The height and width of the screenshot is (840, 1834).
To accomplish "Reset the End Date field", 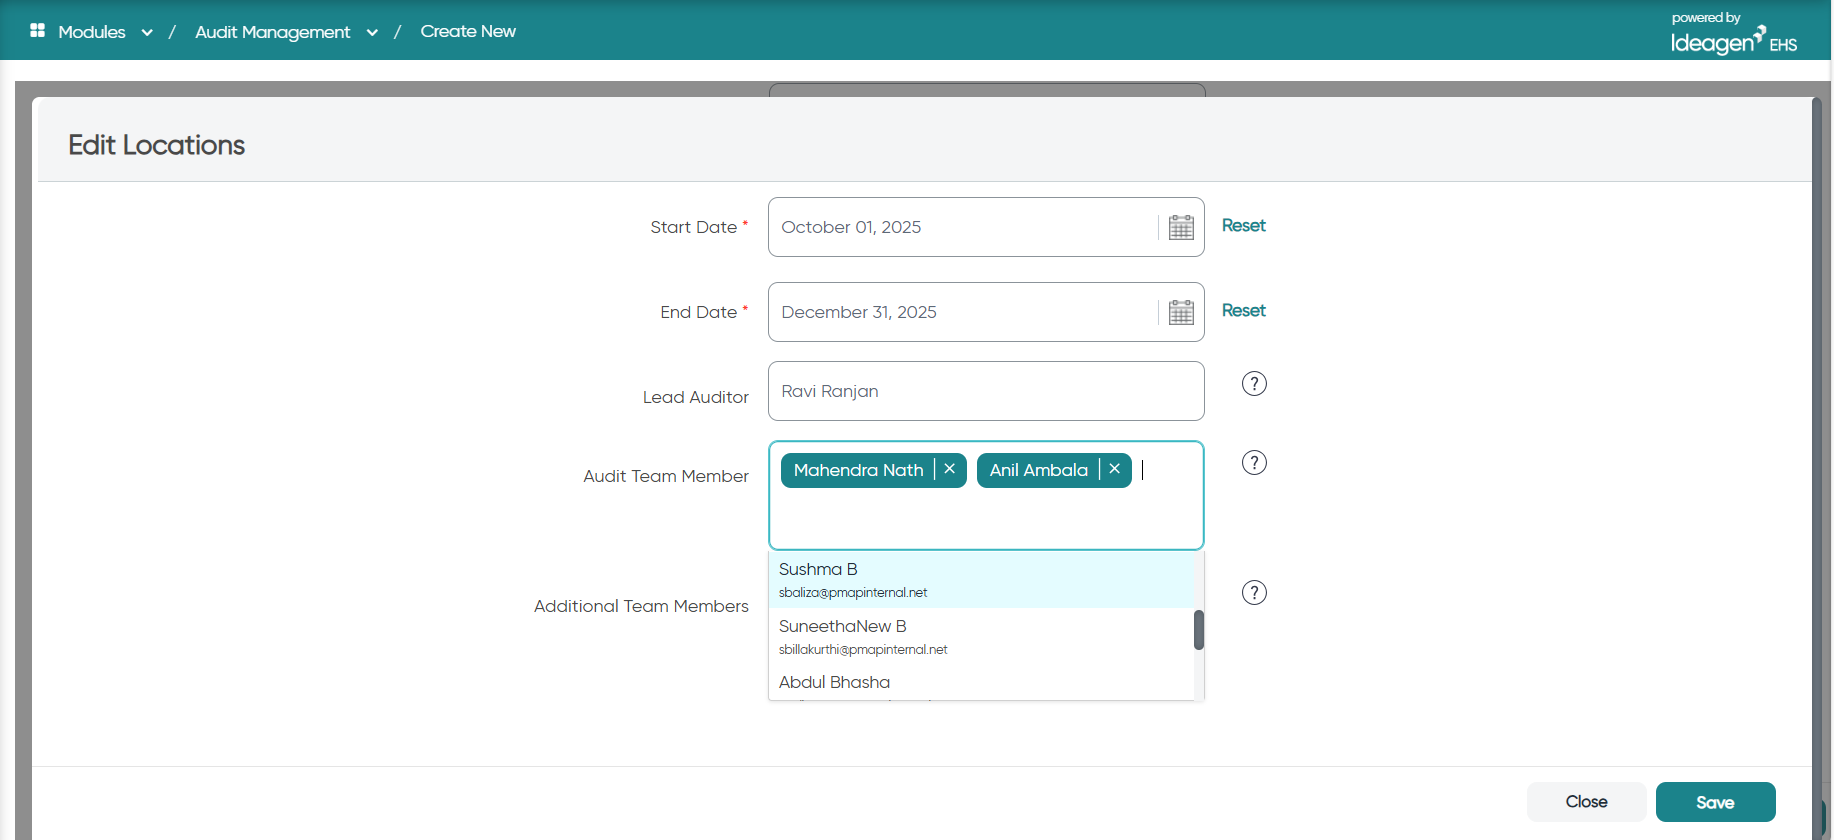I will [1244, 311].
